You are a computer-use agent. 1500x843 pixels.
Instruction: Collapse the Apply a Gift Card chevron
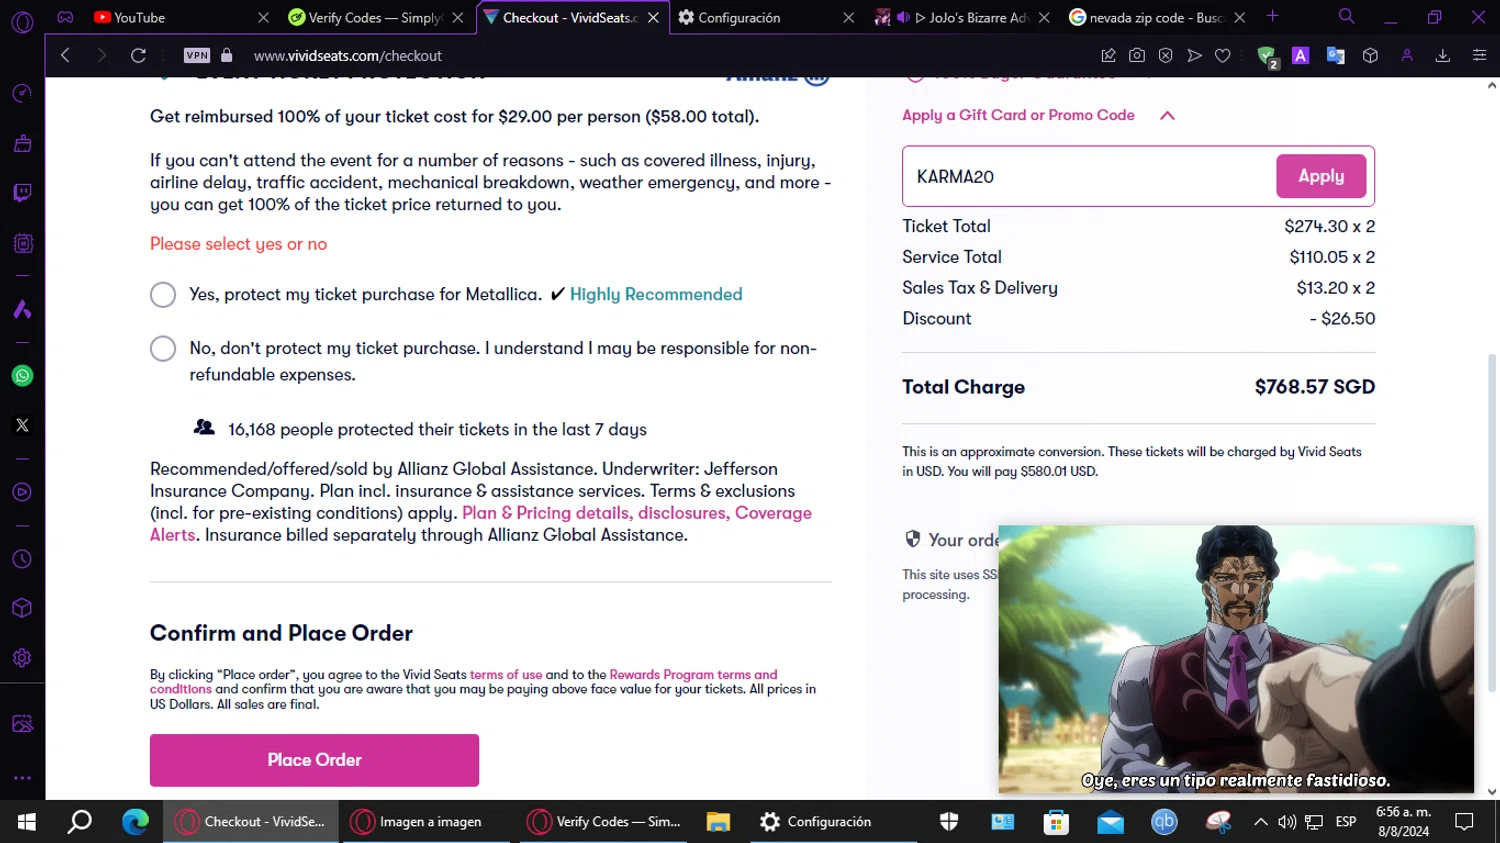(1167, 116)
